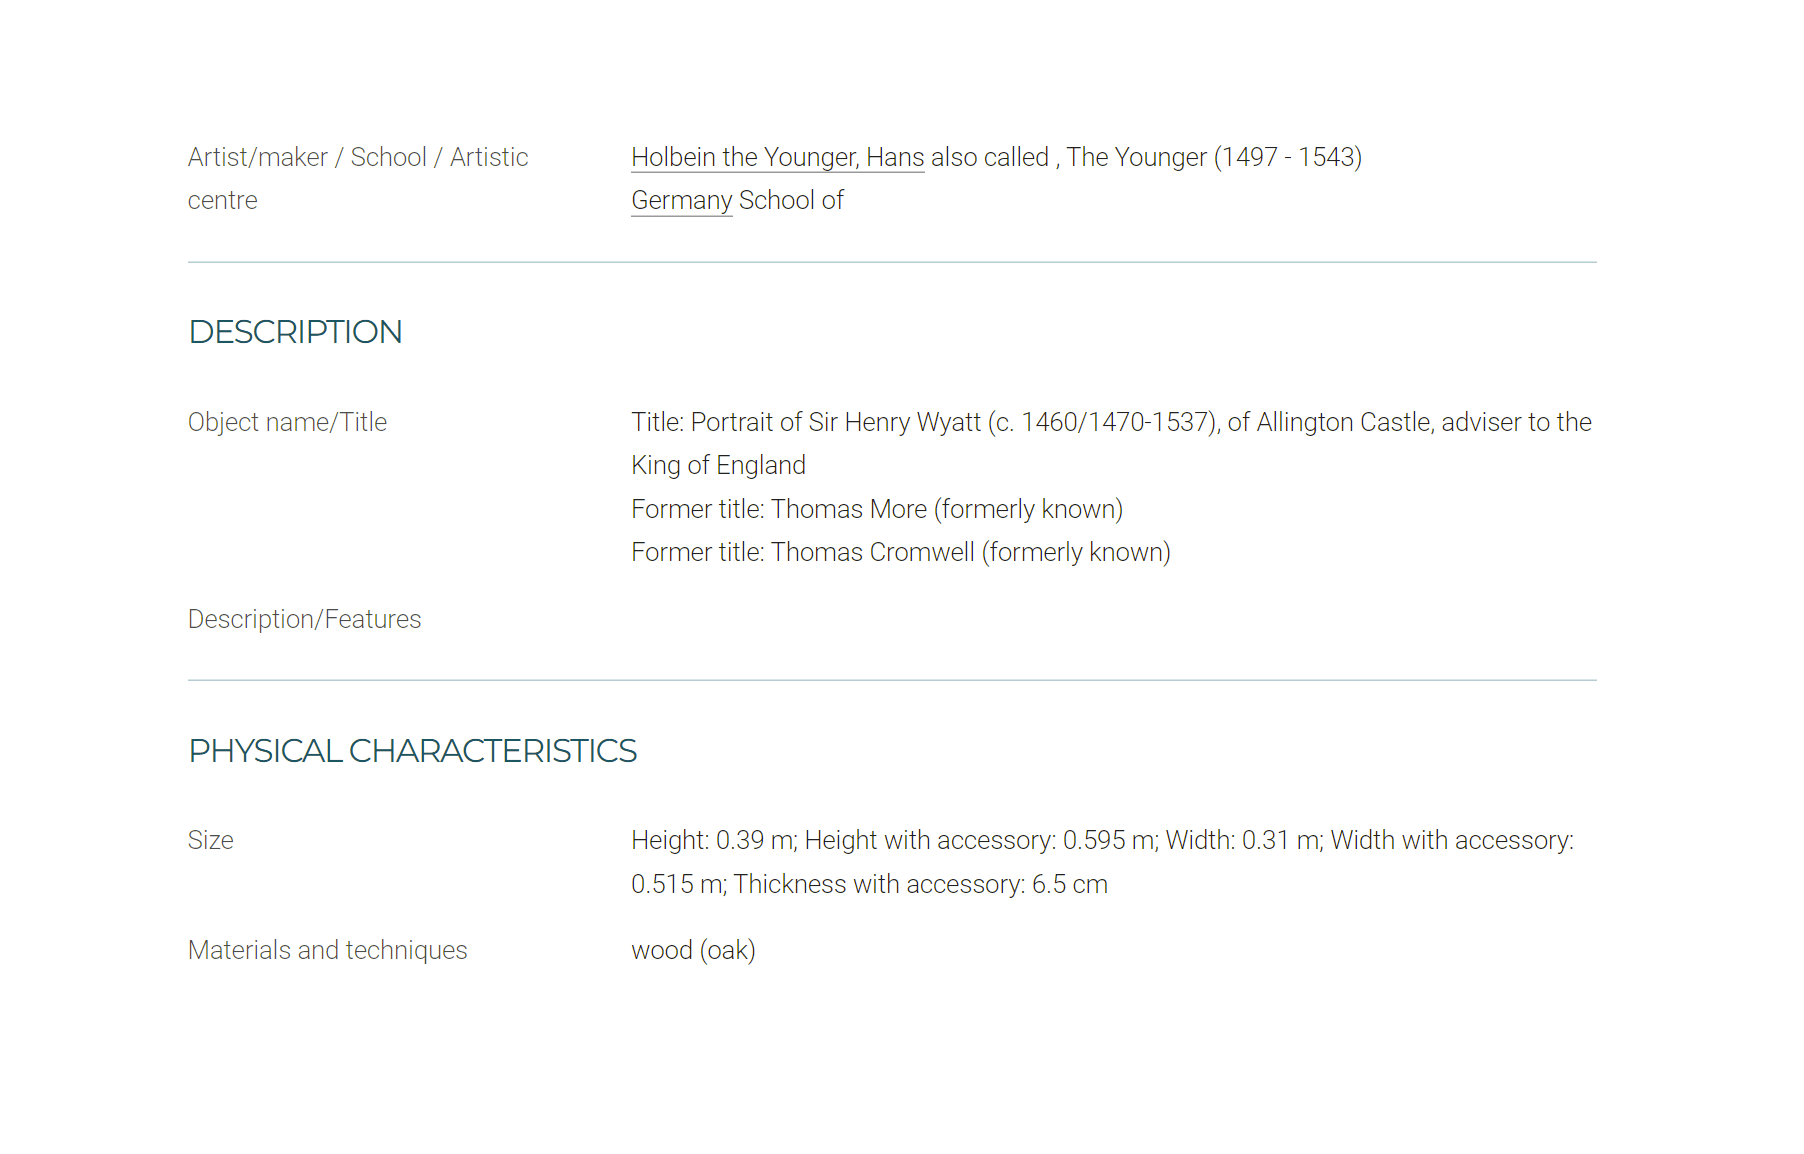Image resolution: width=1804 pixels, height=1154 pixels.
Task: Click the 'School of' text after Germany
Action: coord(791,201)
